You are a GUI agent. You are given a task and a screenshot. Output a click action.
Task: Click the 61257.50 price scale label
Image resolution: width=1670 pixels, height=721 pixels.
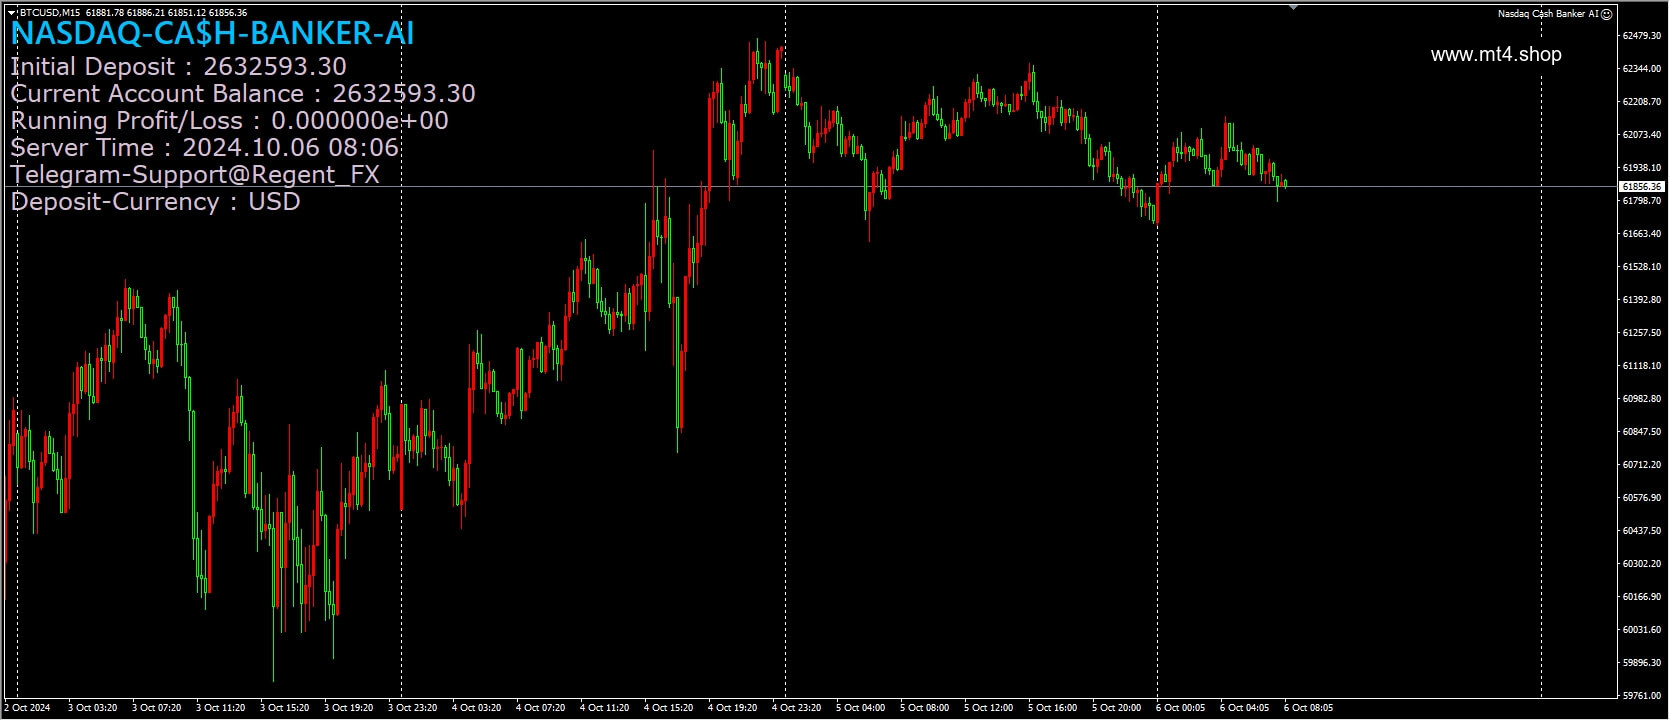pos(1641,333)
